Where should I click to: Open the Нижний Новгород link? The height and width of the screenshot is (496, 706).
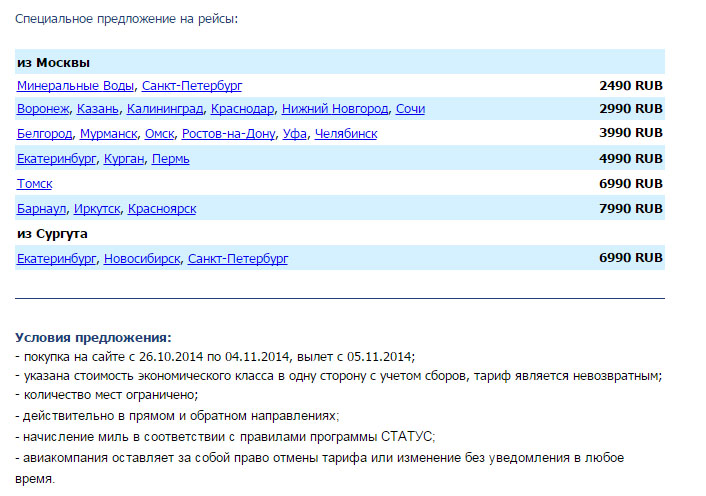[x=335, y=109]
